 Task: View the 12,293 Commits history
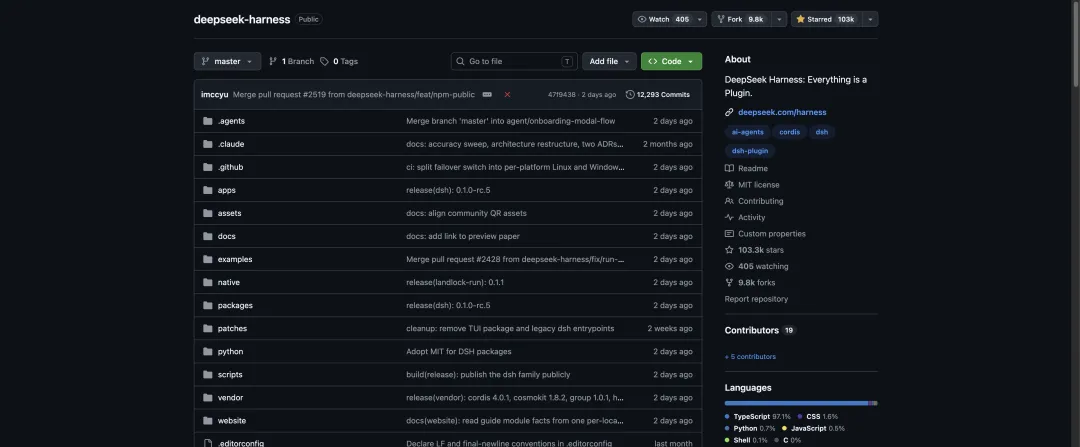(658, 94)
